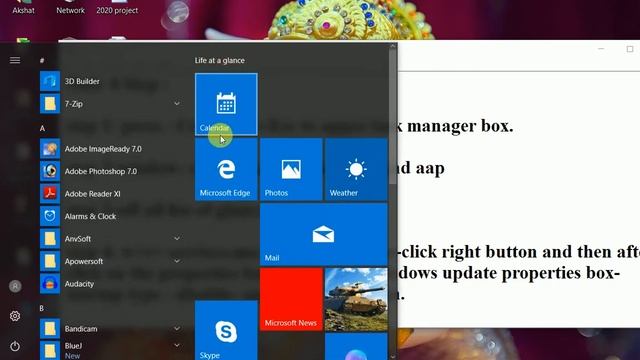Launch Adobe Photoshop 7.0 icon
The width and height of the screenshot is (640, 360).
(x=50, y=171)
